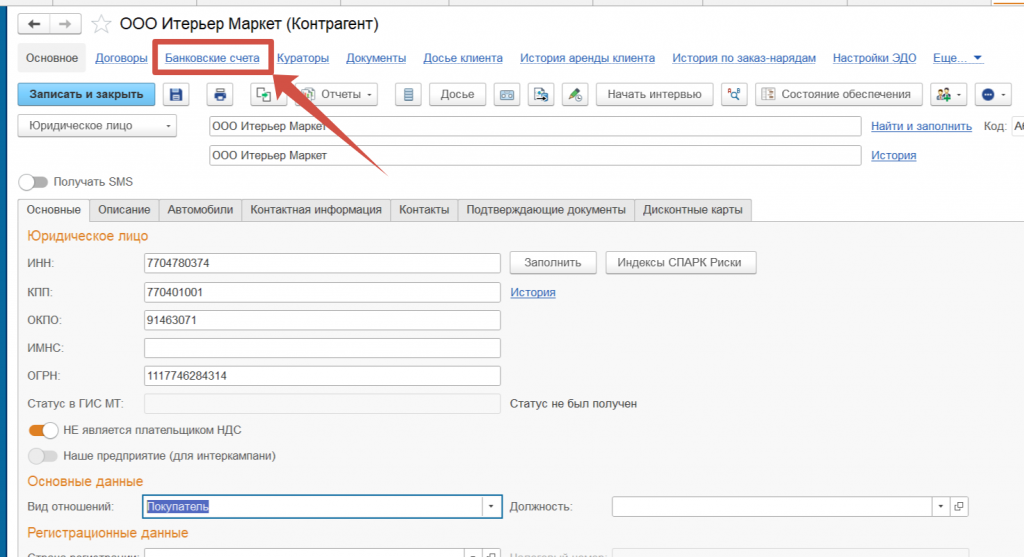Click the save floppy disk icon

177,95
